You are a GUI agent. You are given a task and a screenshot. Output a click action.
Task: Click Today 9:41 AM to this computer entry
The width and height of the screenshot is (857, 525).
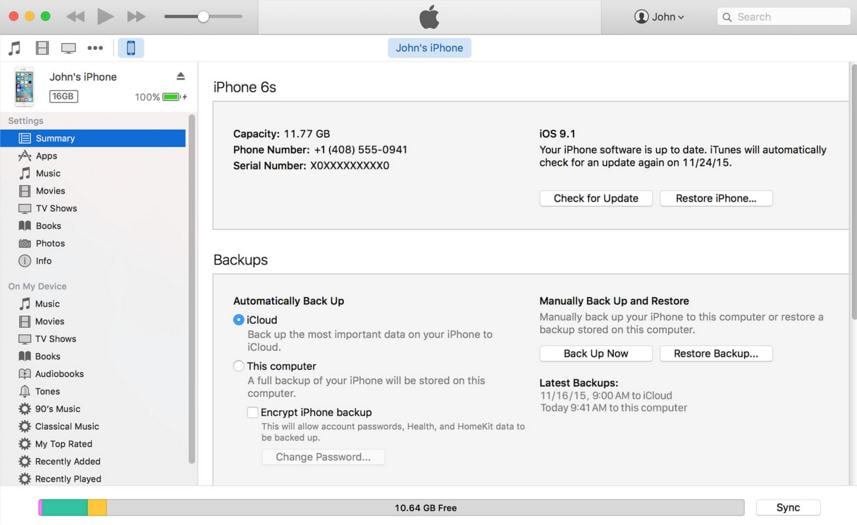pos(613,408)
